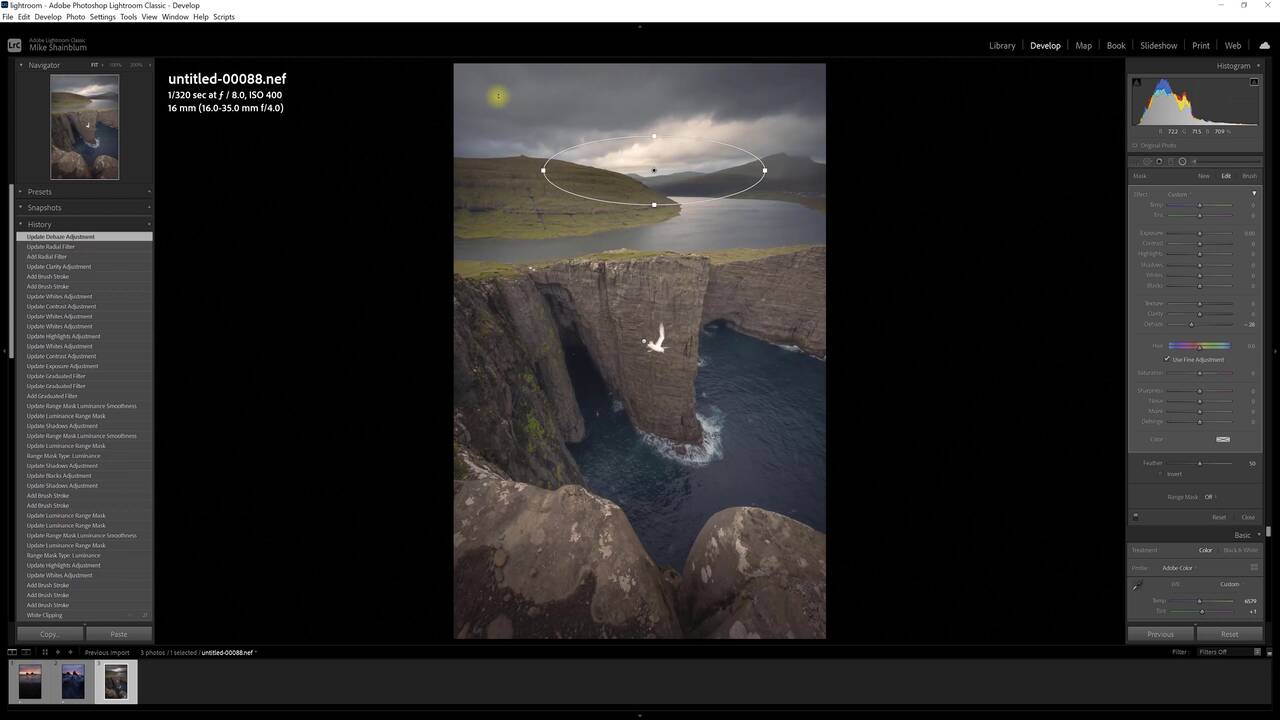Viewport: 1280px width, 720px height.
Task: Open the profile browser grid icon
Action: click(x=1254, y=568)
